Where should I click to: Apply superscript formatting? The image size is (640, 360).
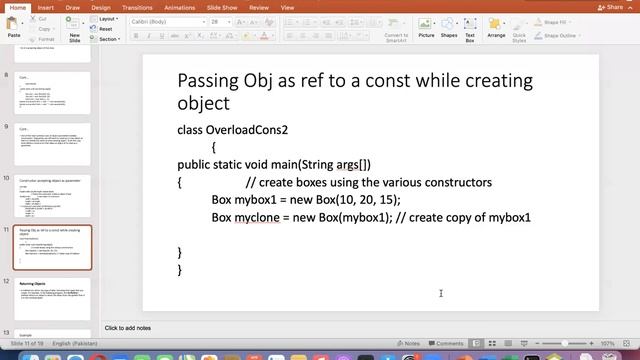click(x=187, y=36)
